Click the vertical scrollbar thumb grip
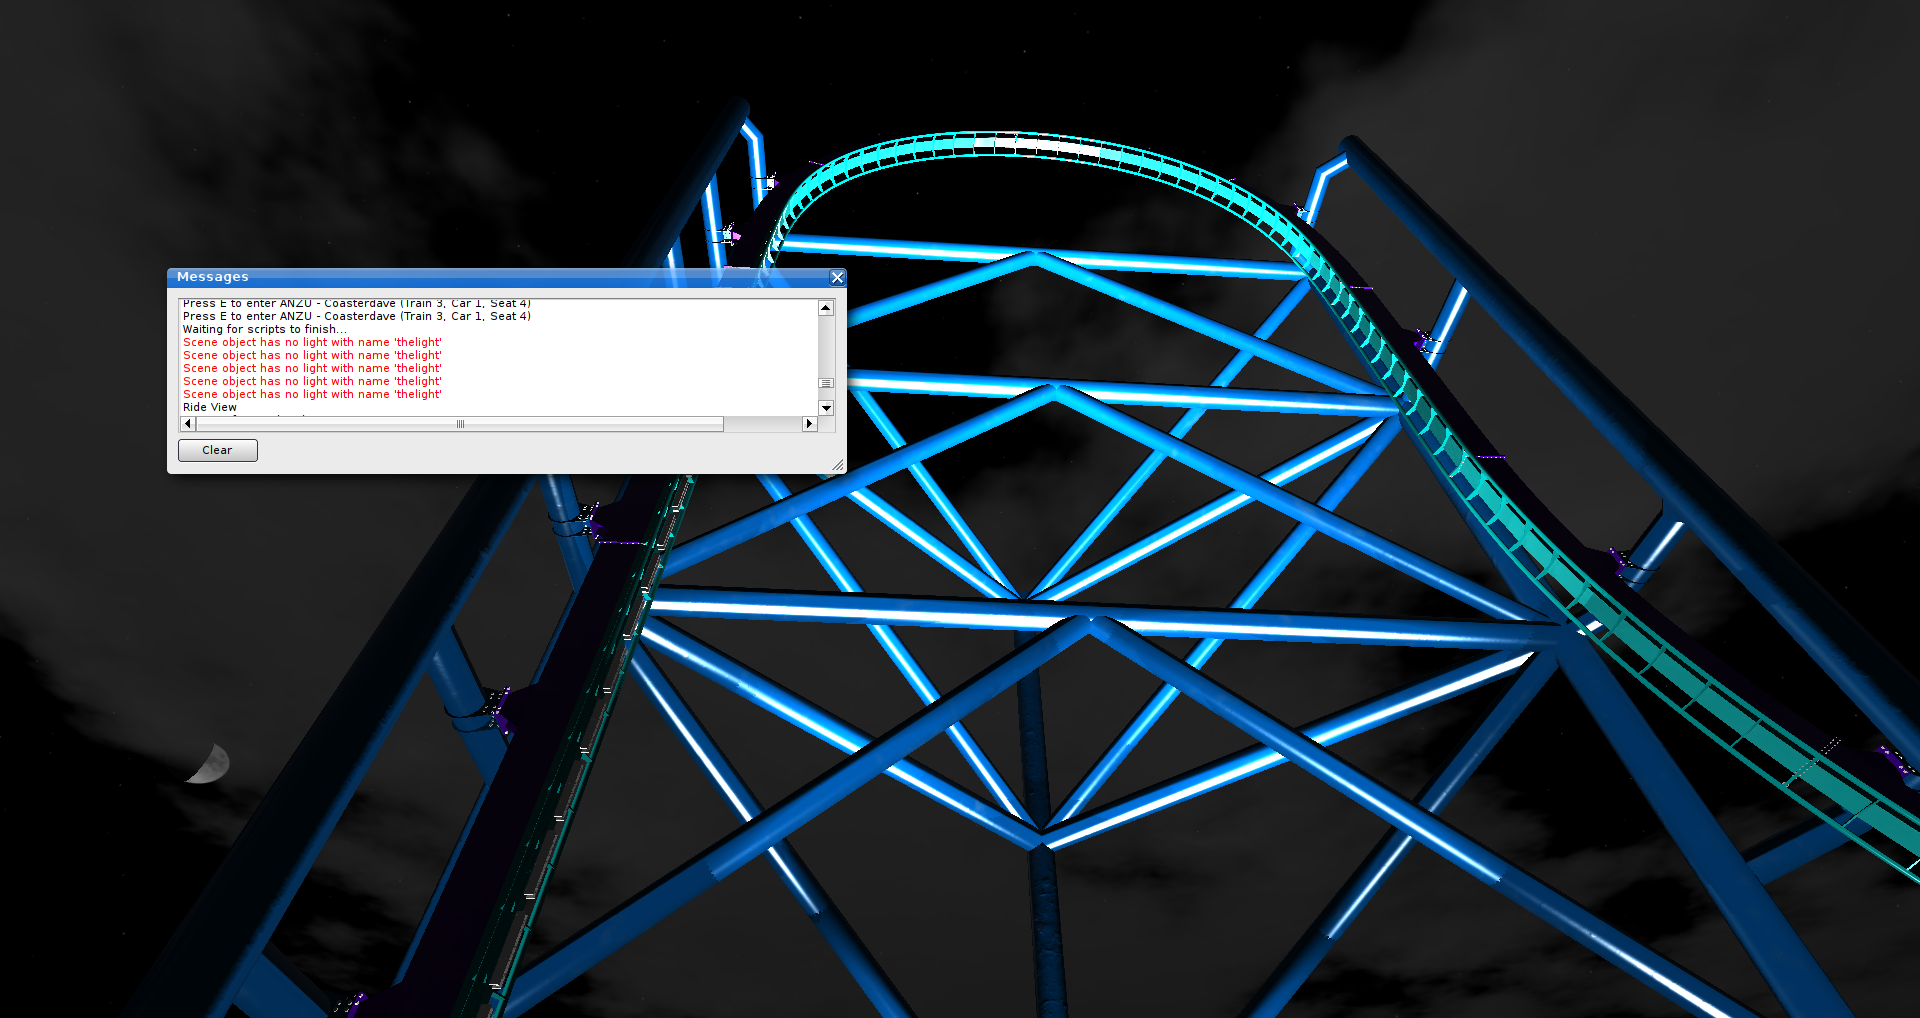The image size is (1920, 1018). pyautogui.click(x=826, y=383)
